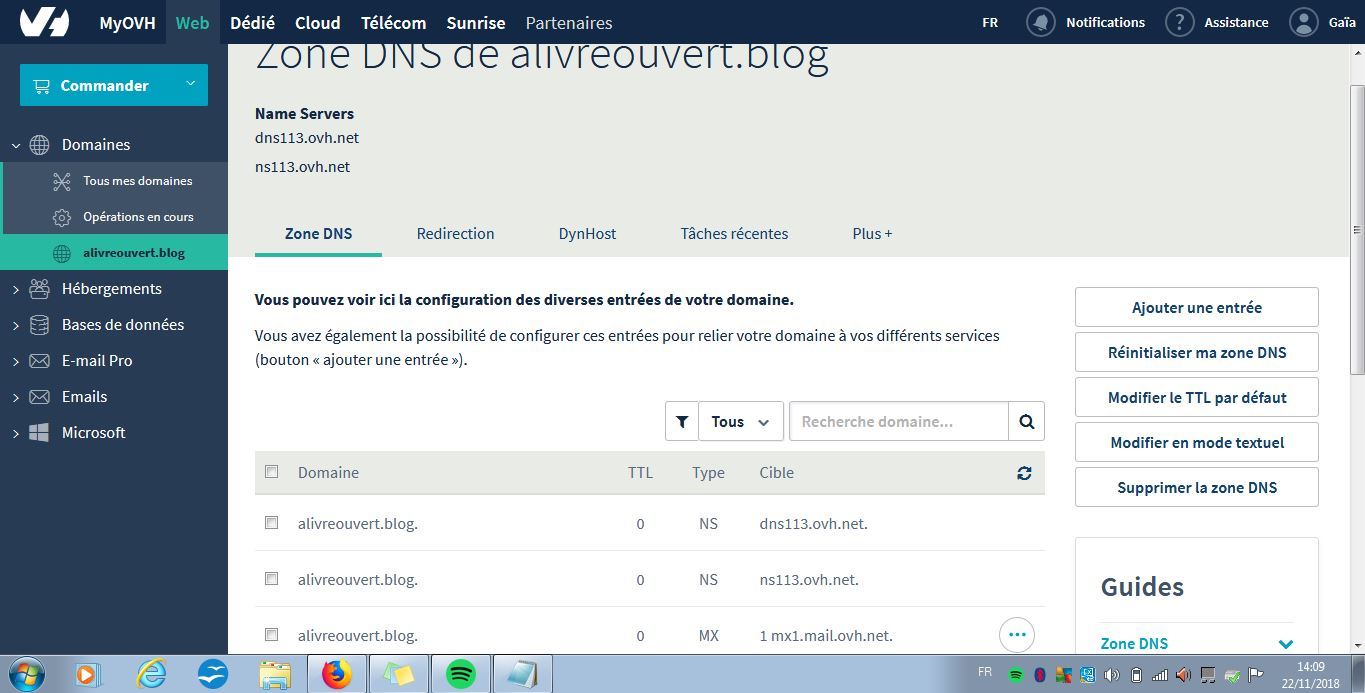Image resolution: width=1365 pixels, height=693 pixels.
Task: Check the dns113.ovh.net NS record checkbox
Action: point(271,523)
